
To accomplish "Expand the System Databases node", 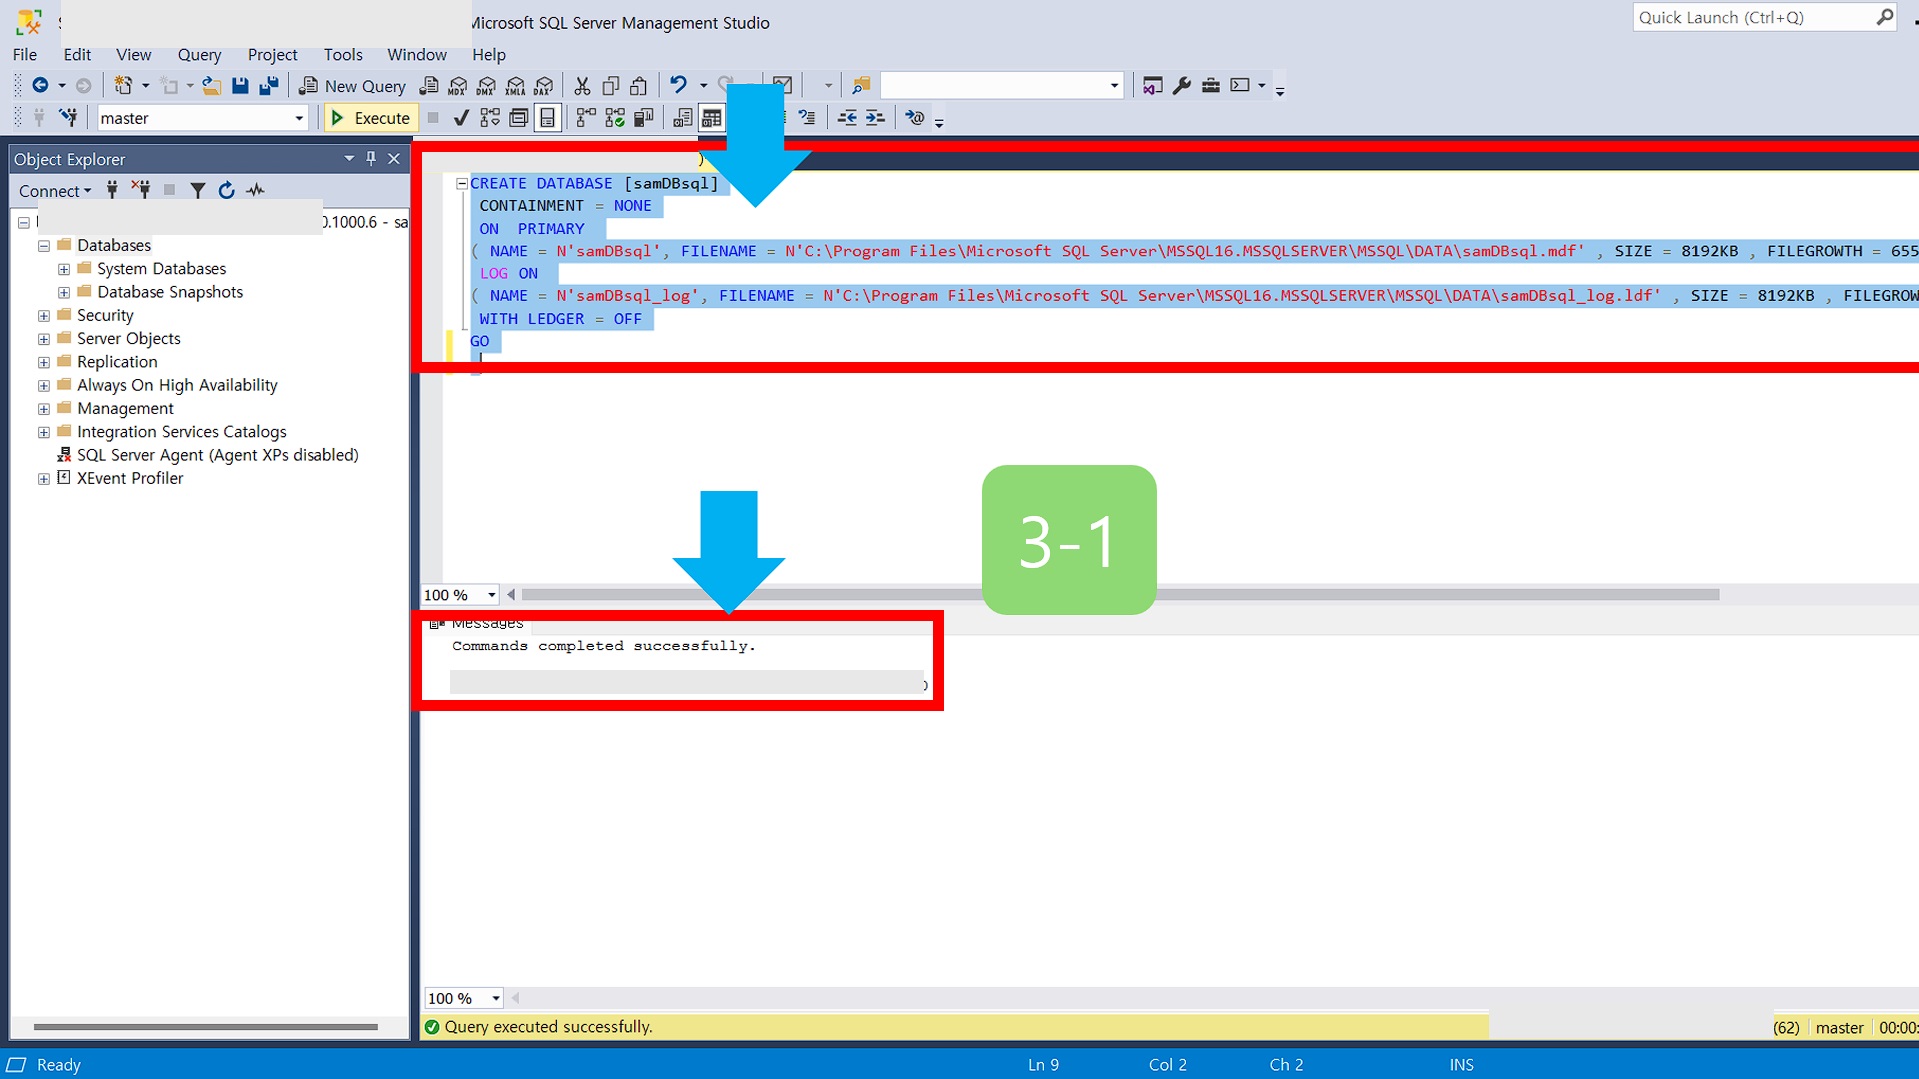I will coord(64,269).
